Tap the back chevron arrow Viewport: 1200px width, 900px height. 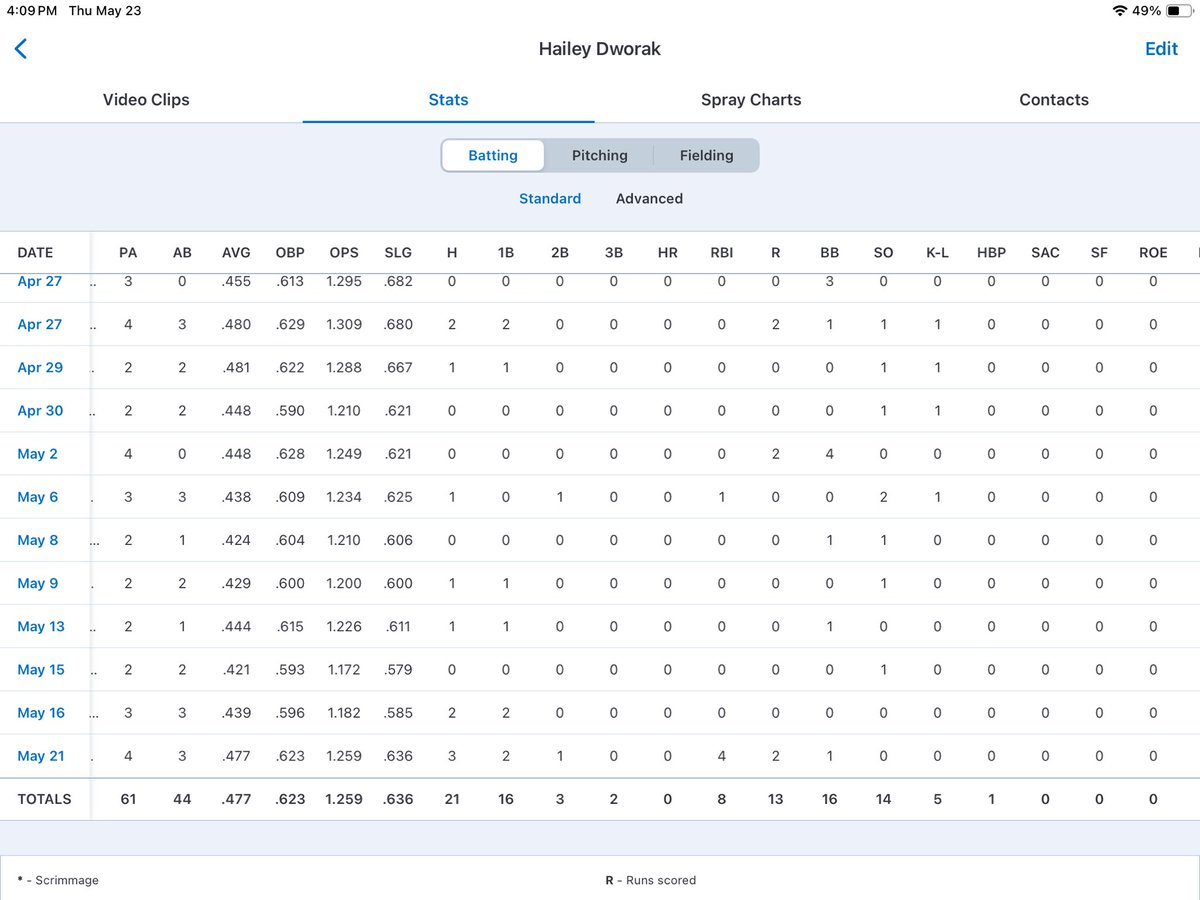click(21, 49)
